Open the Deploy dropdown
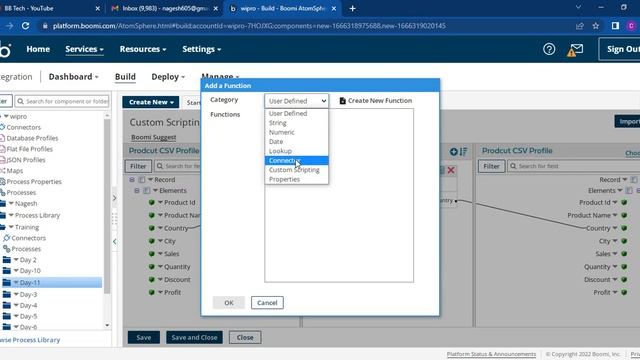 (168, 77)
